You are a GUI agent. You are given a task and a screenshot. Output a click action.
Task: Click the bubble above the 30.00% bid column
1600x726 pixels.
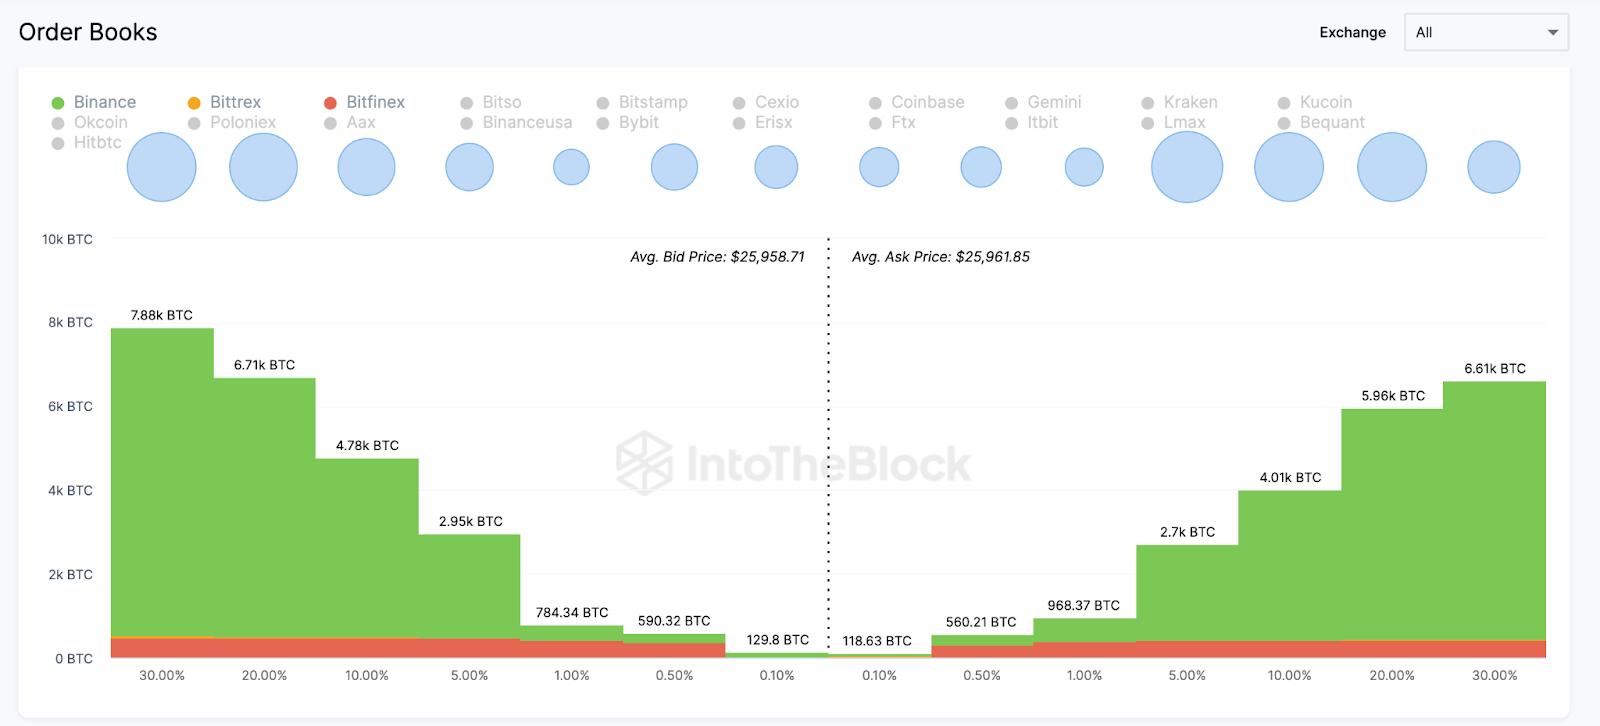pos(162,167)
